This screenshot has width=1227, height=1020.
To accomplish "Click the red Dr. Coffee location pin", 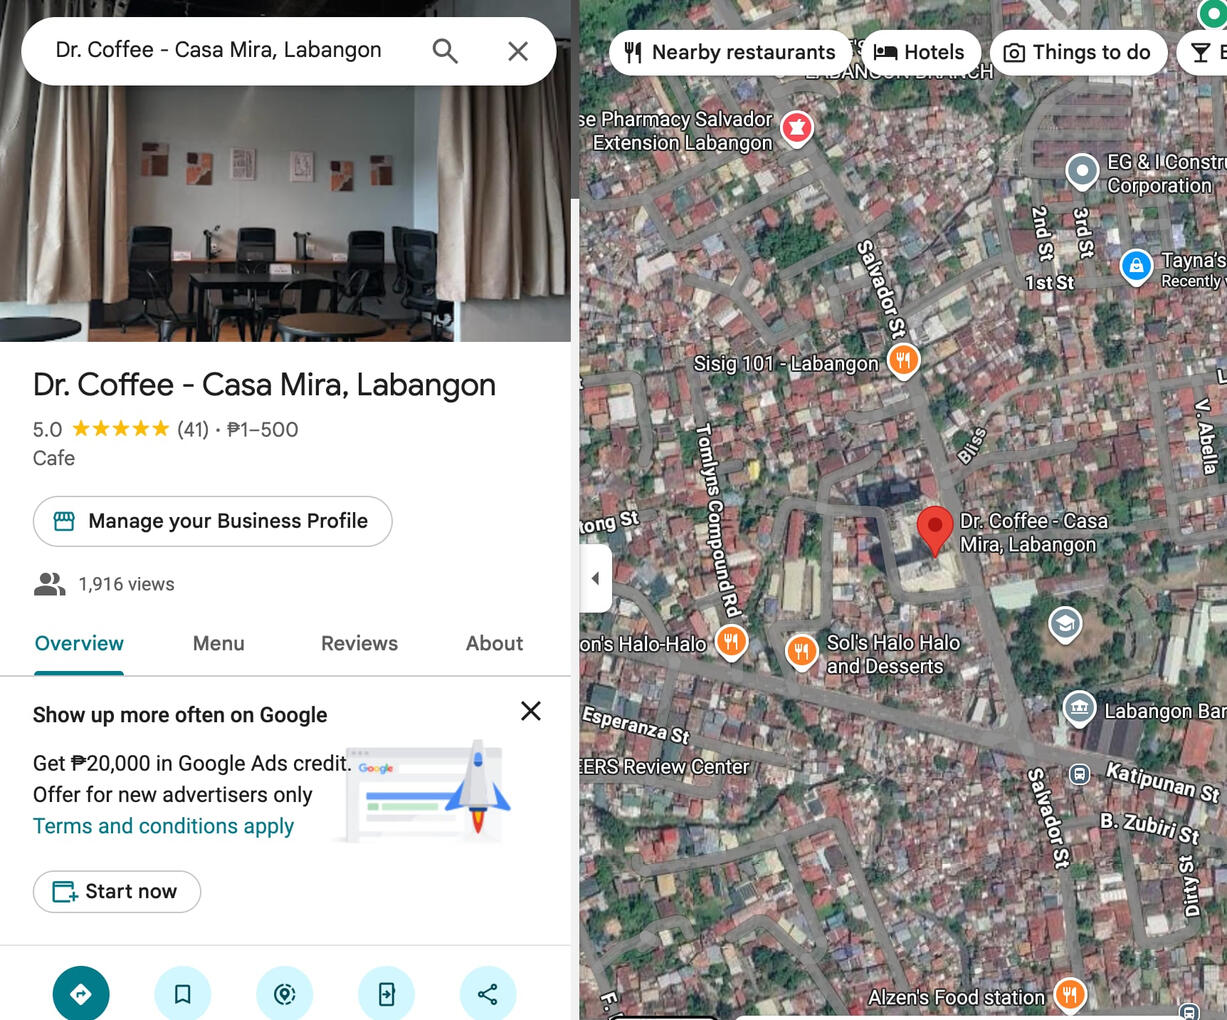I will click(x=935, y=530).
